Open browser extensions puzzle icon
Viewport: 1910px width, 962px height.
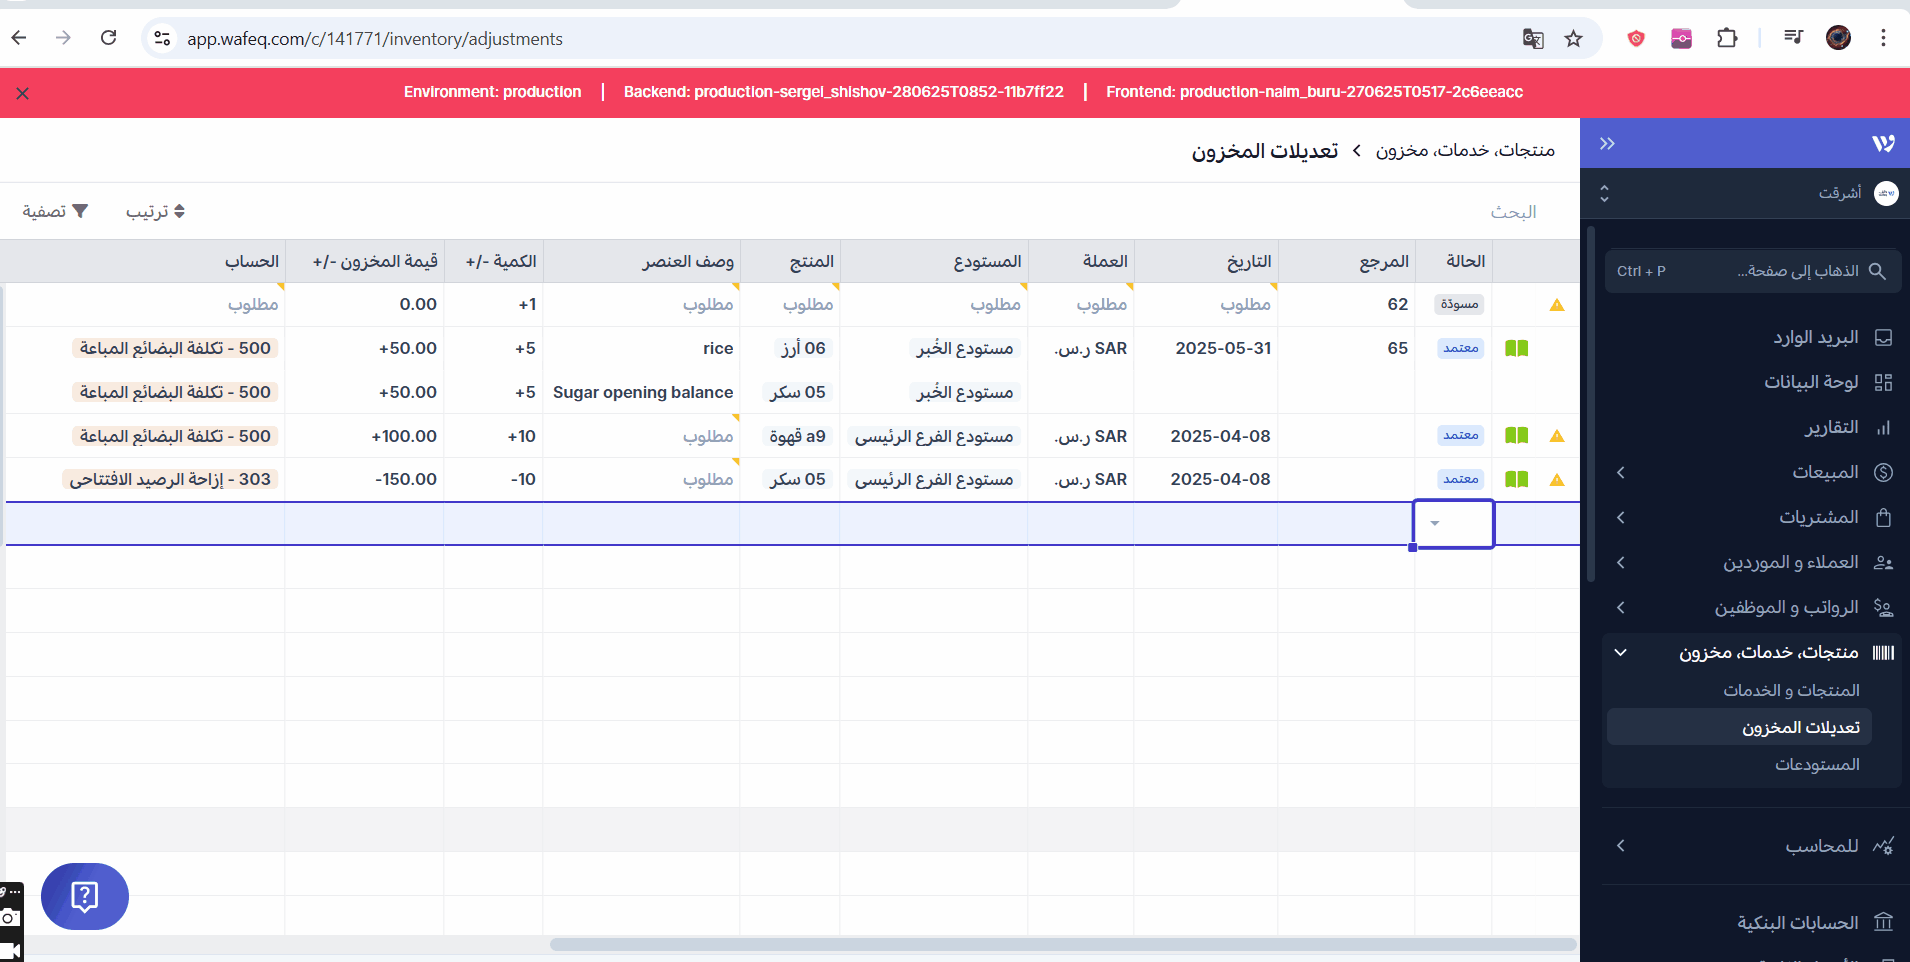(x=1727, y=39)
